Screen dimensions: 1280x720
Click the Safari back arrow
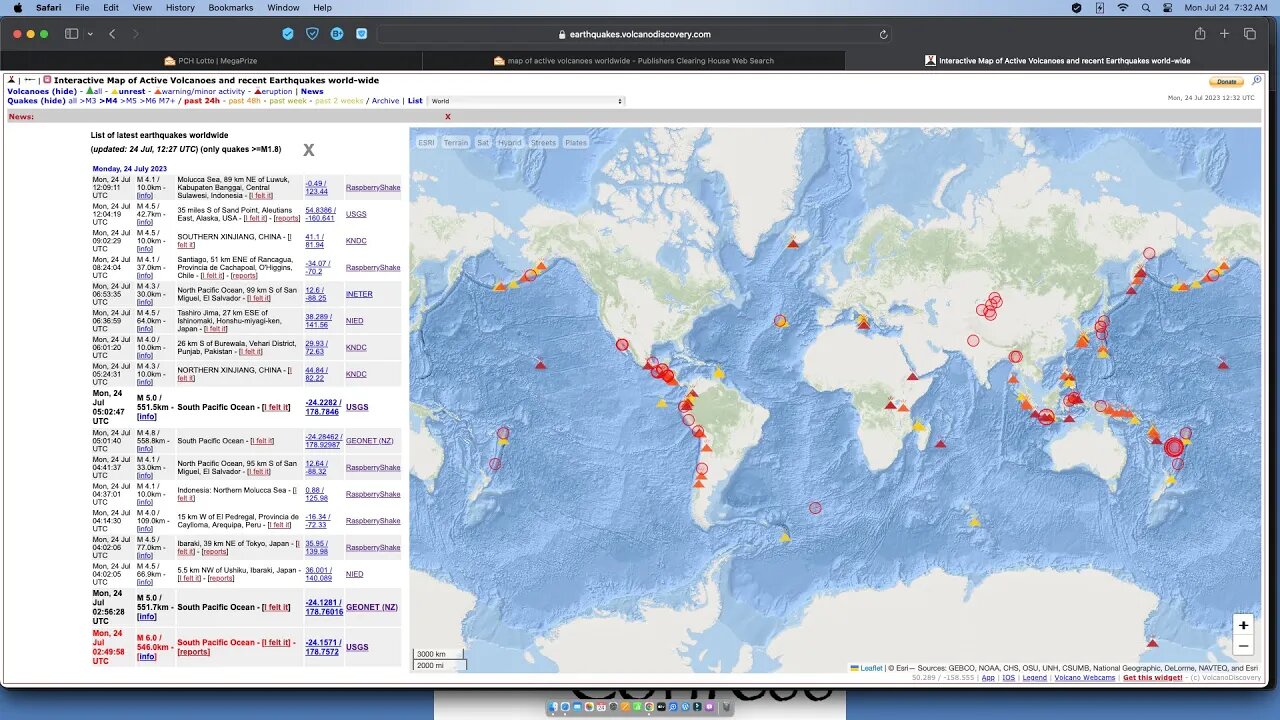(112, 34)
